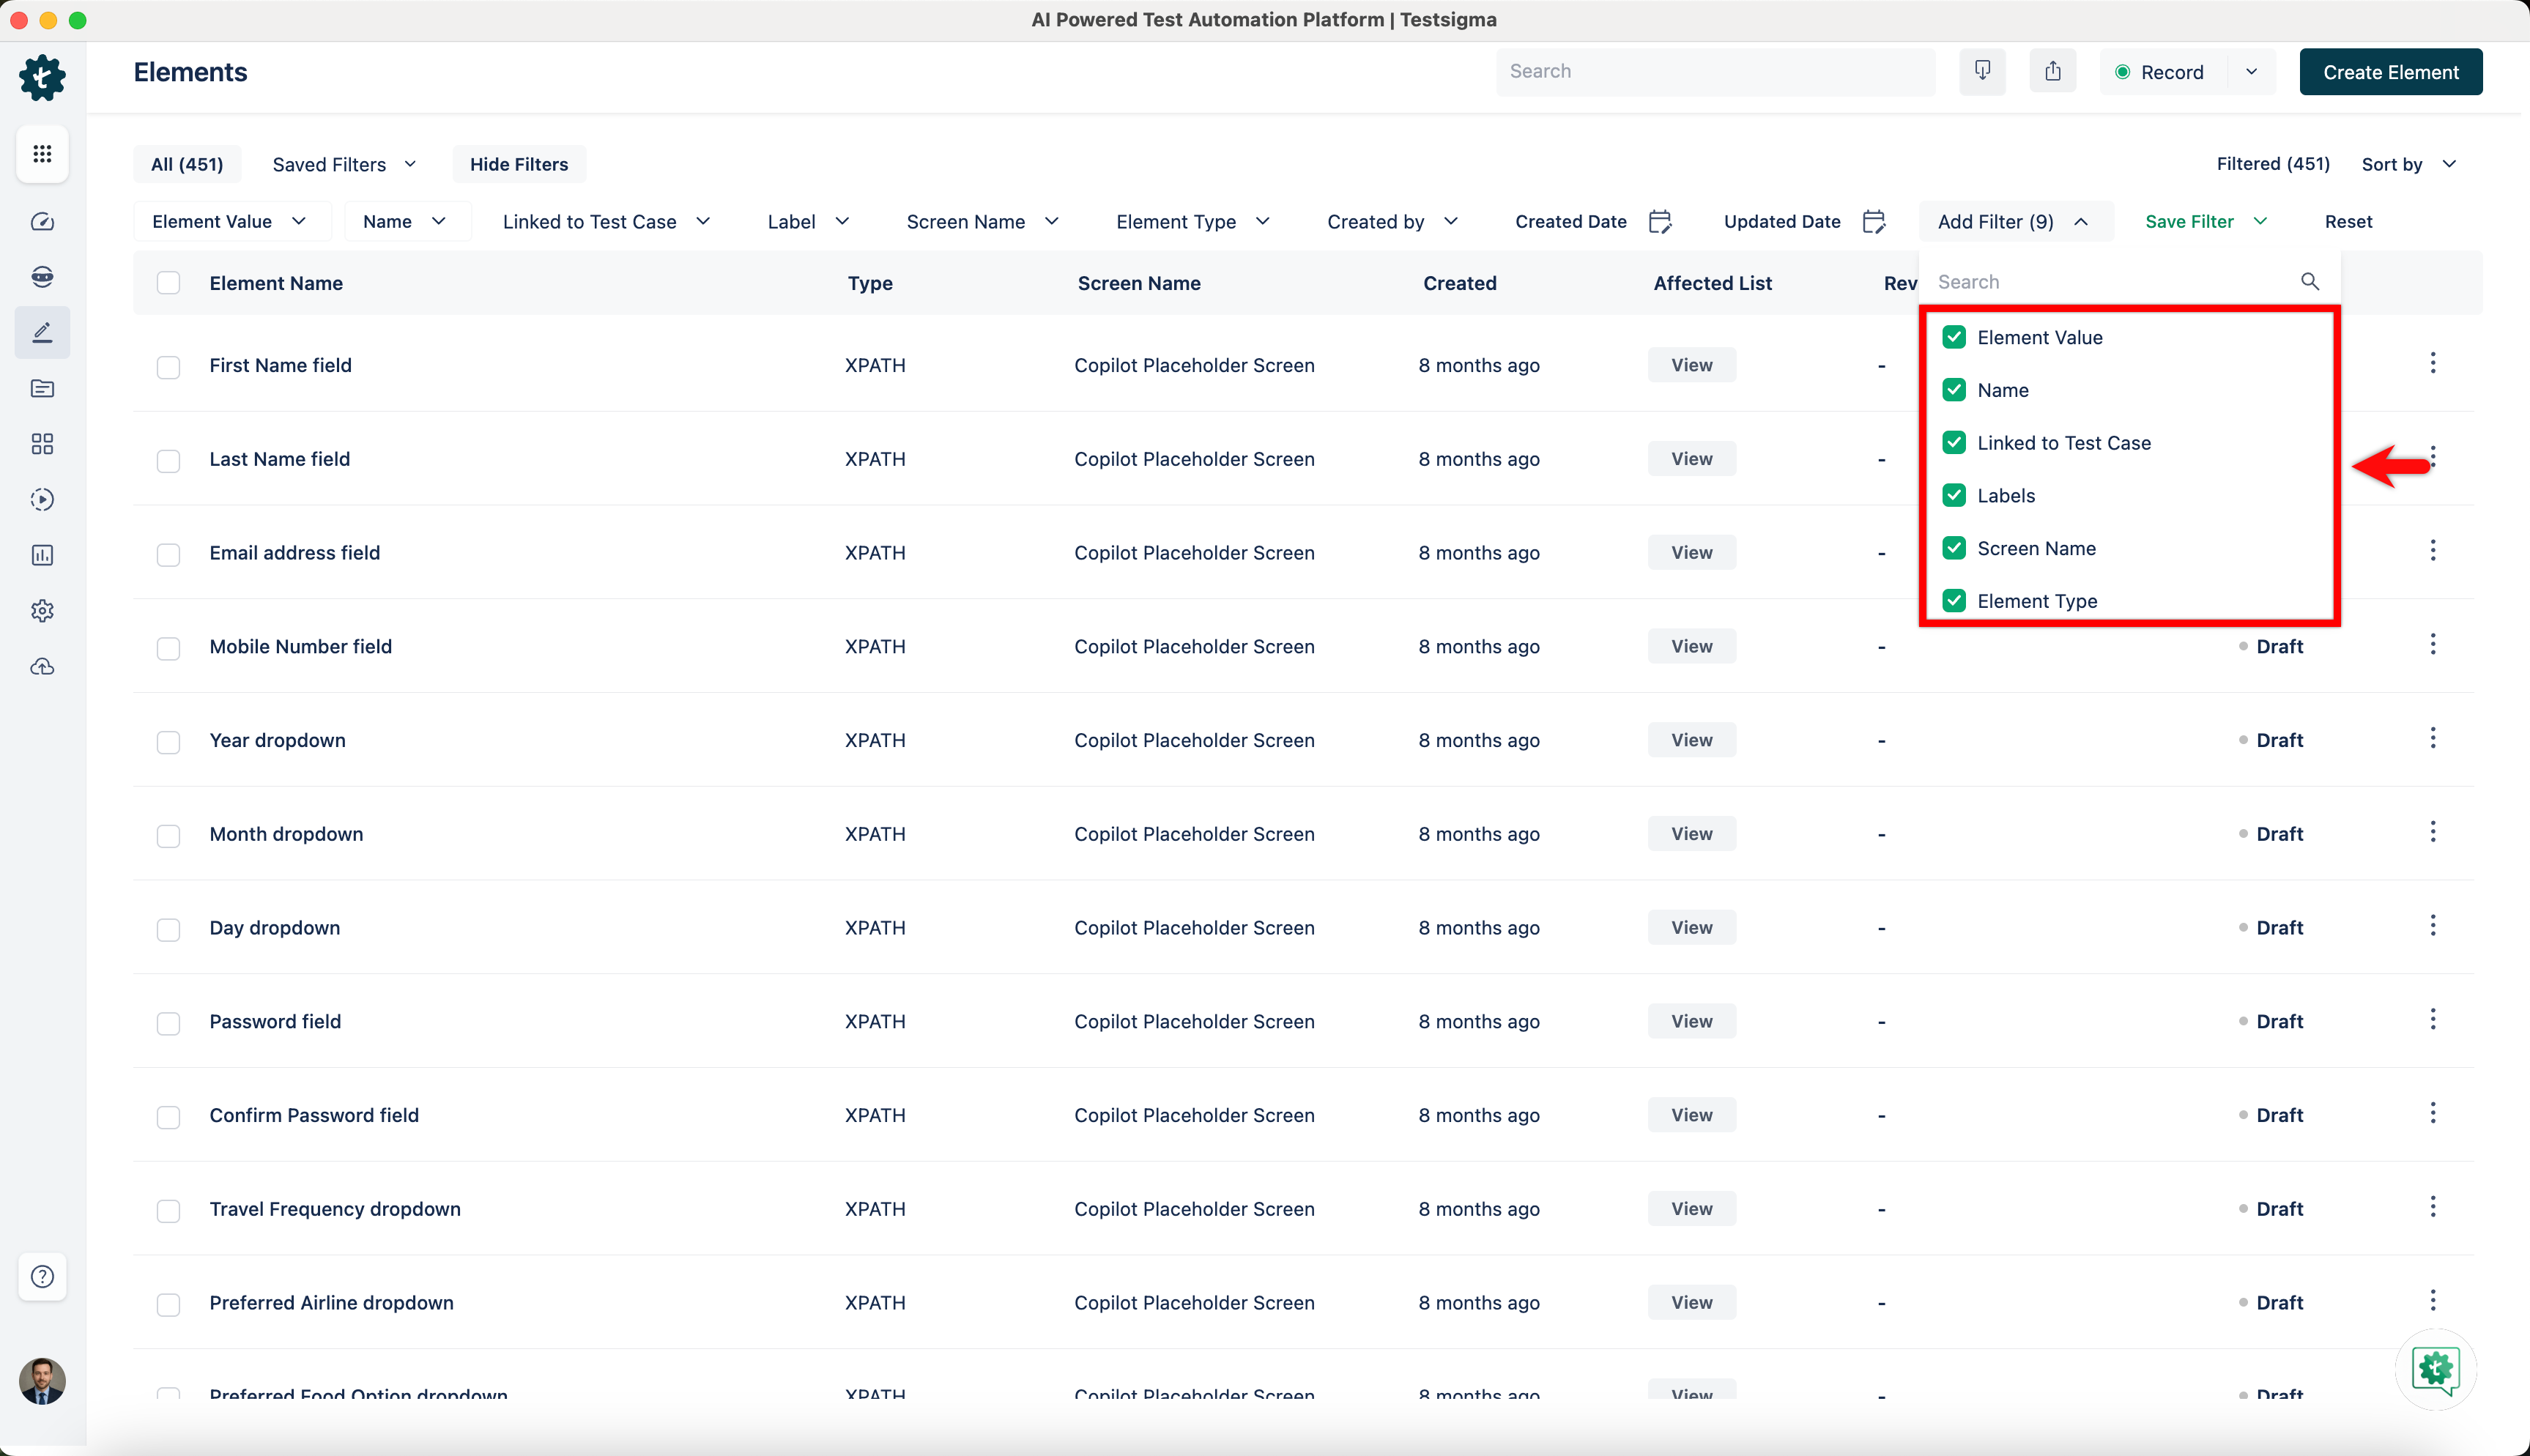Open the three-dot menu for the Year dropdown row
The height and width of the screenshot is (1456, 2530).
pyautogui.click(x=2432, y=738)
